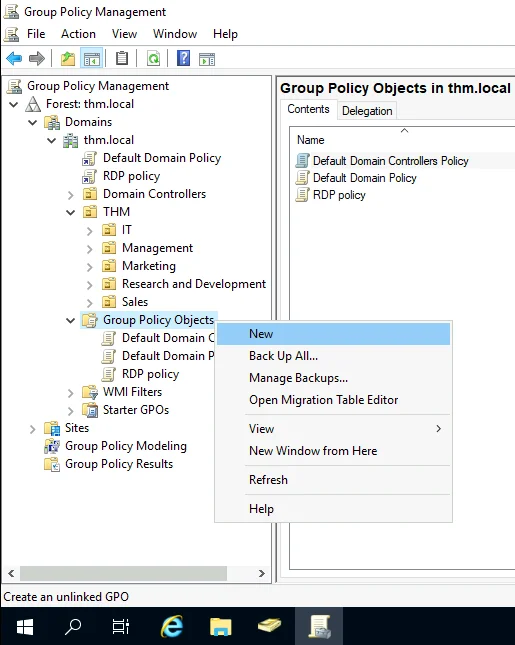Click the Refresh toolbar icon
This screenshot has width=515, height=645.
(153, 59)
